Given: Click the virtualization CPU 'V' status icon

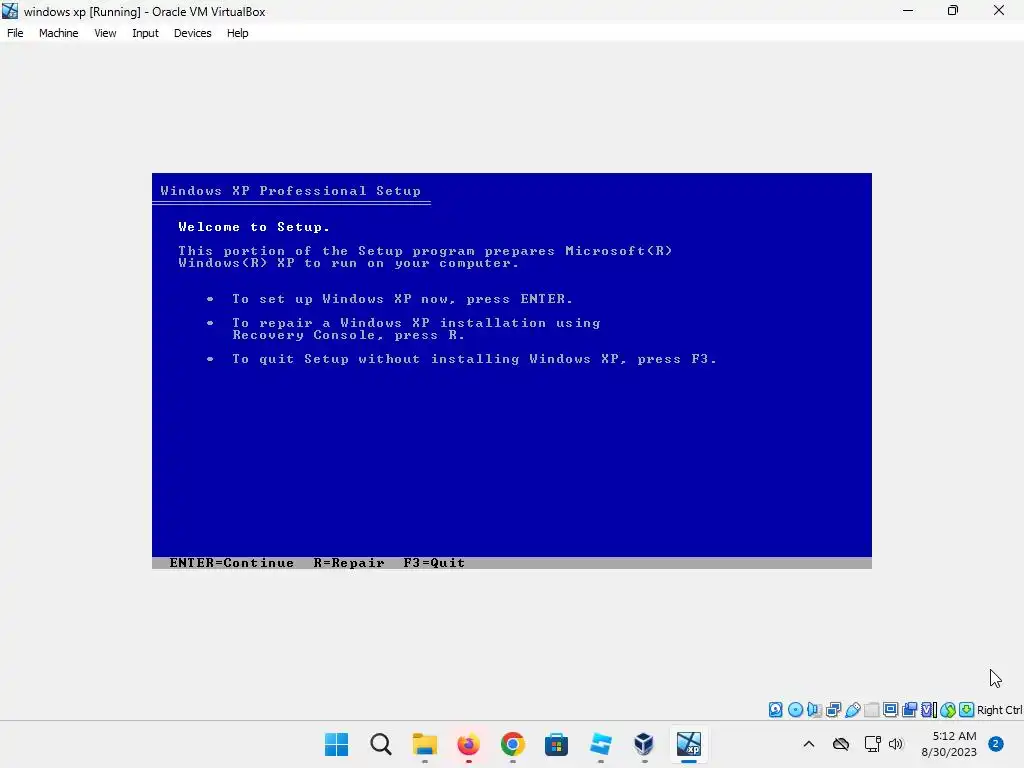Looking at the screenshot, I should (x=929, y=710).
